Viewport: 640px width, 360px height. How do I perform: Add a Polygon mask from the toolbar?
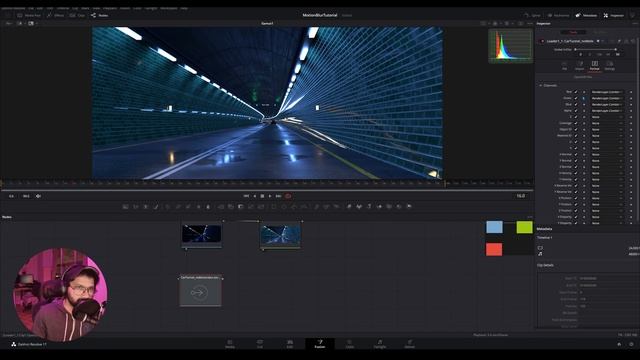tap(294, 207)
